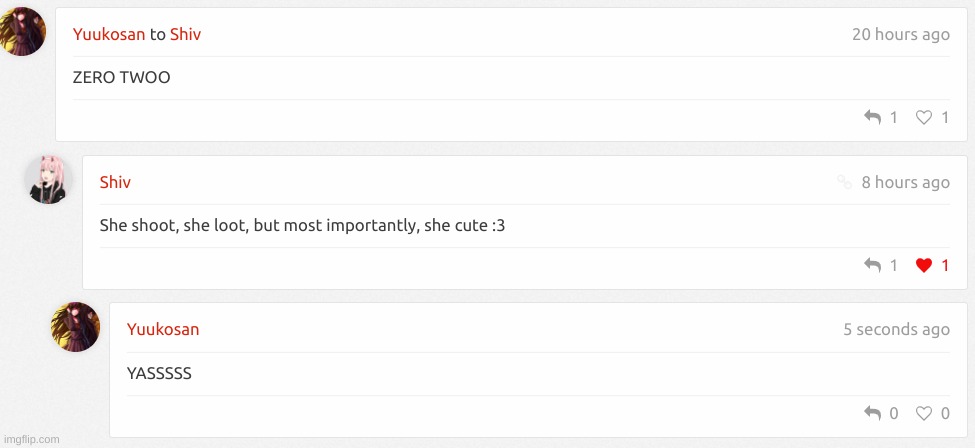Open Yuukosan's avatar beside YASSSSS comment

click(x=75, y=327)
